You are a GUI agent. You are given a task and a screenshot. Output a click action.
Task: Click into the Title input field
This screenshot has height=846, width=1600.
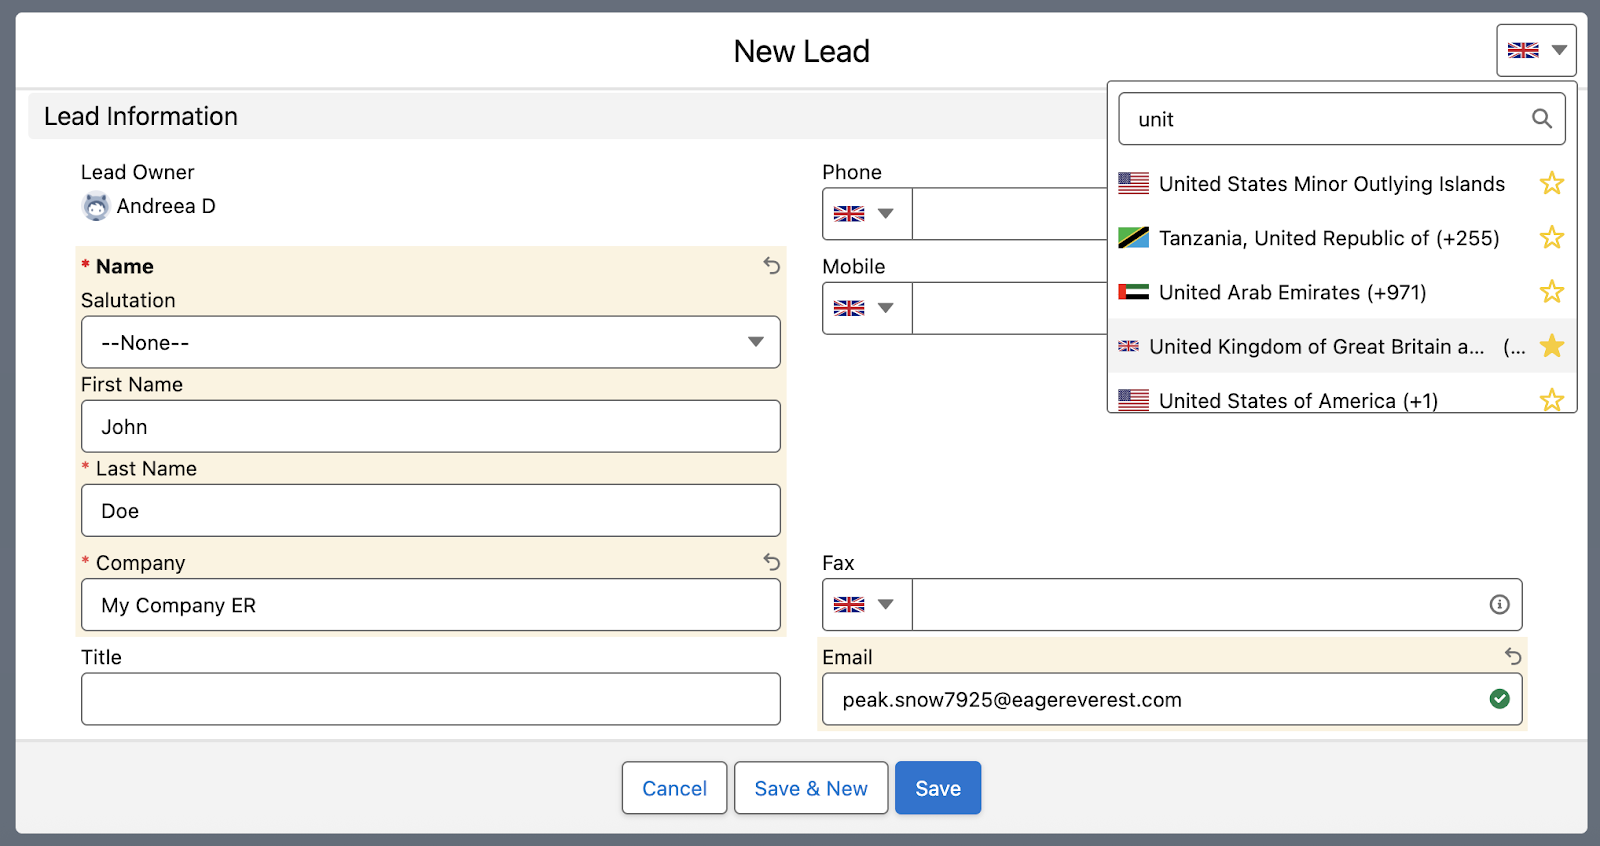point(430,698)
